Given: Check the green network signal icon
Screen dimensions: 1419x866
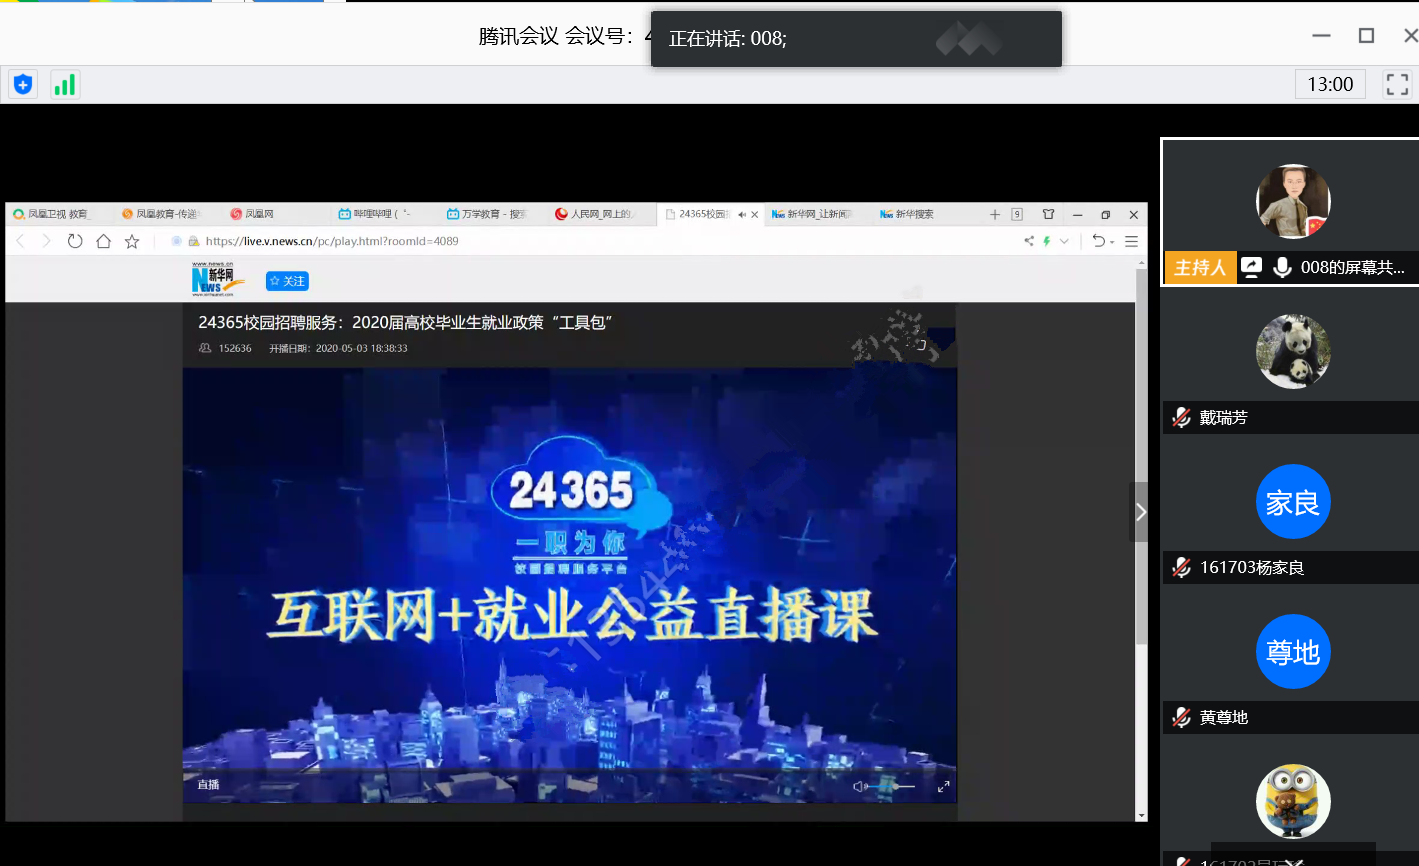Looking at the screenshot, I should [x=65, y=85].
